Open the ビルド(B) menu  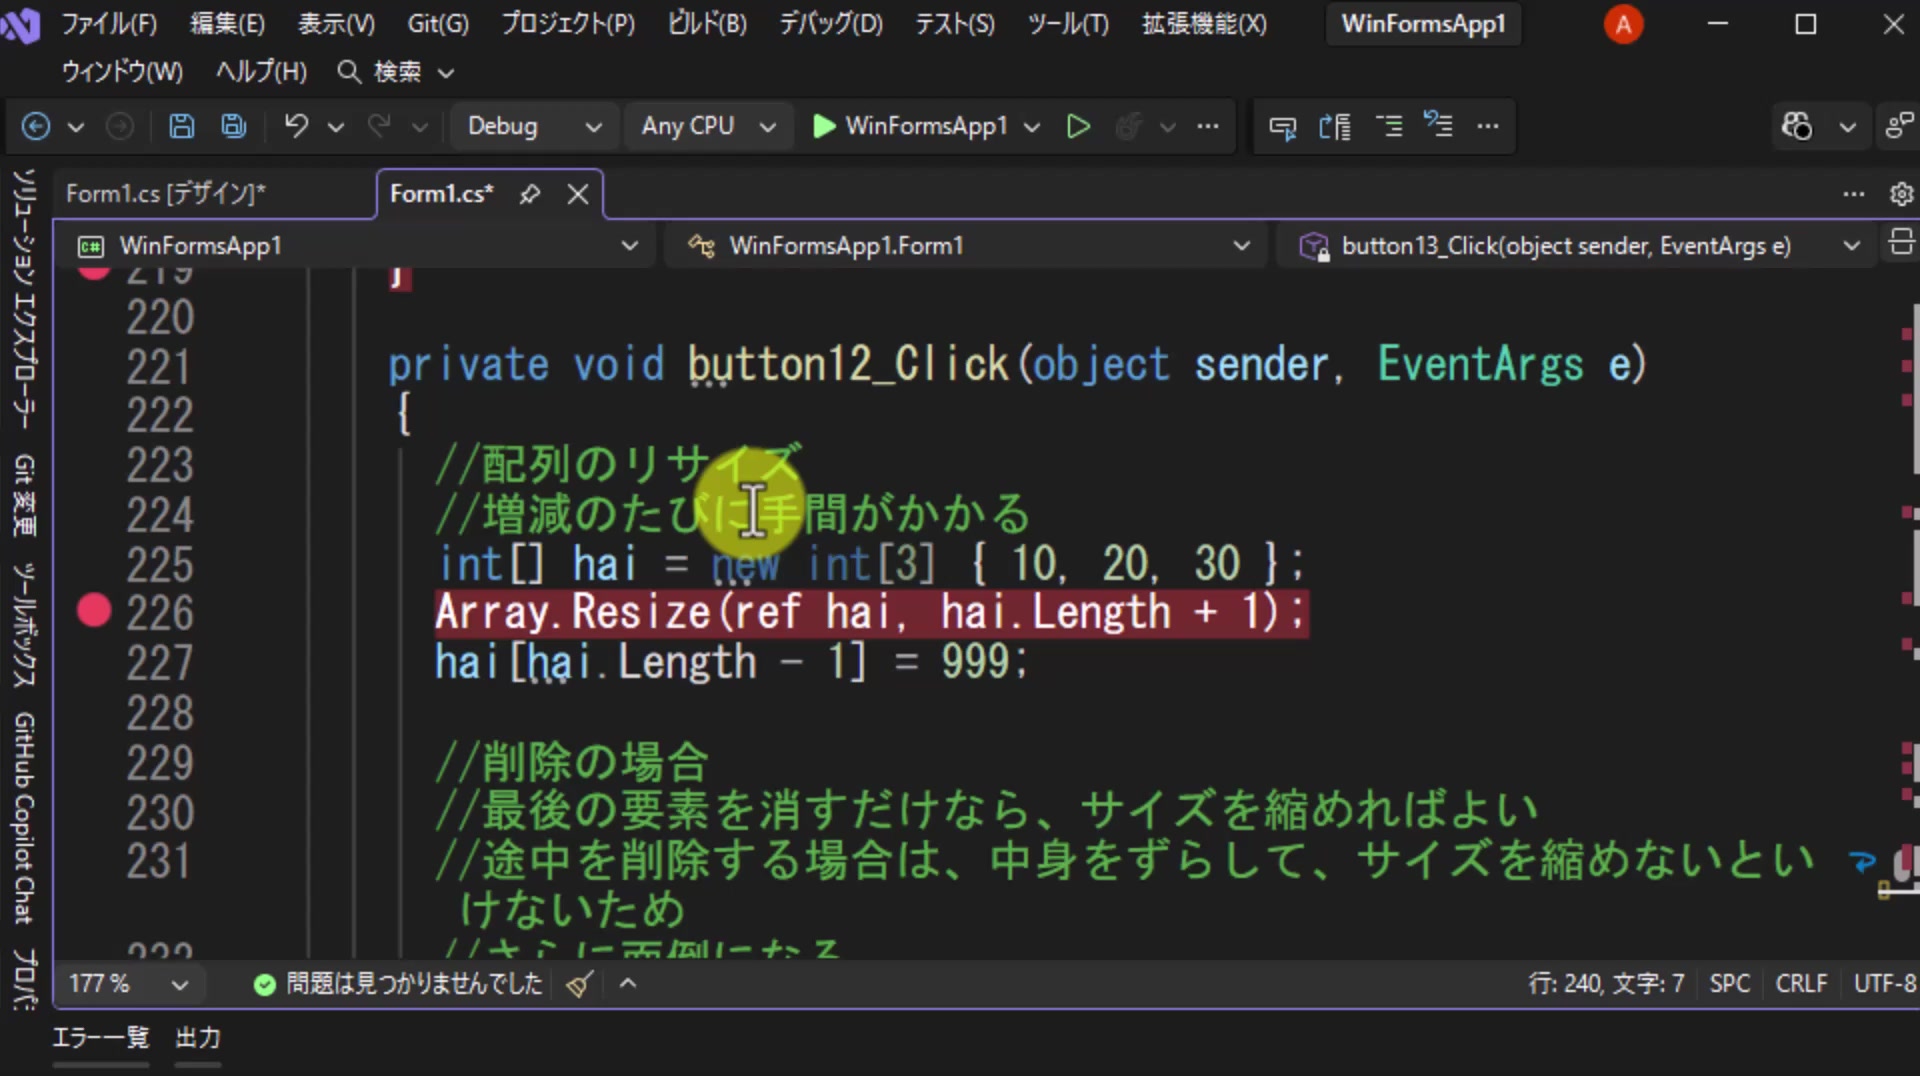tap(707, 24)
